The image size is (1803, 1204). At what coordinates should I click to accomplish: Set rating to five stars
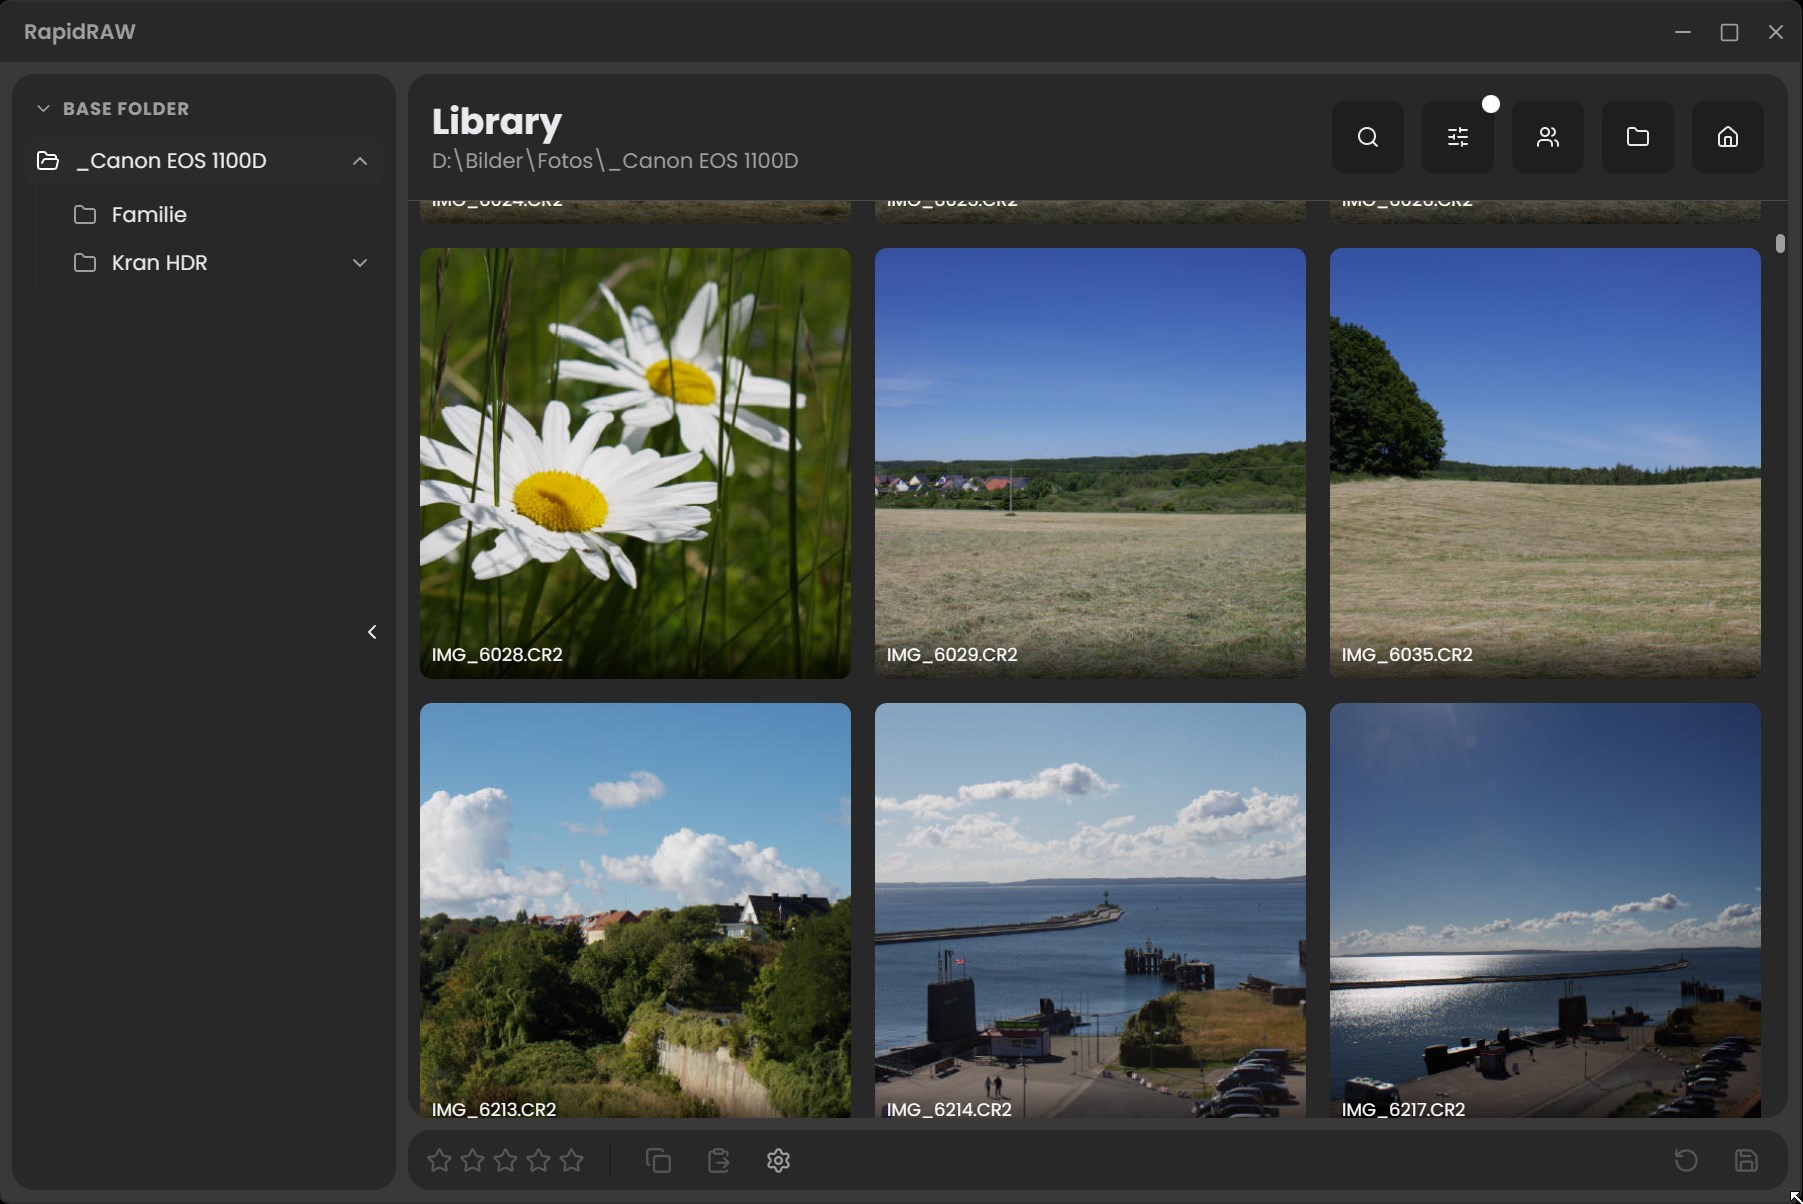571,1160
